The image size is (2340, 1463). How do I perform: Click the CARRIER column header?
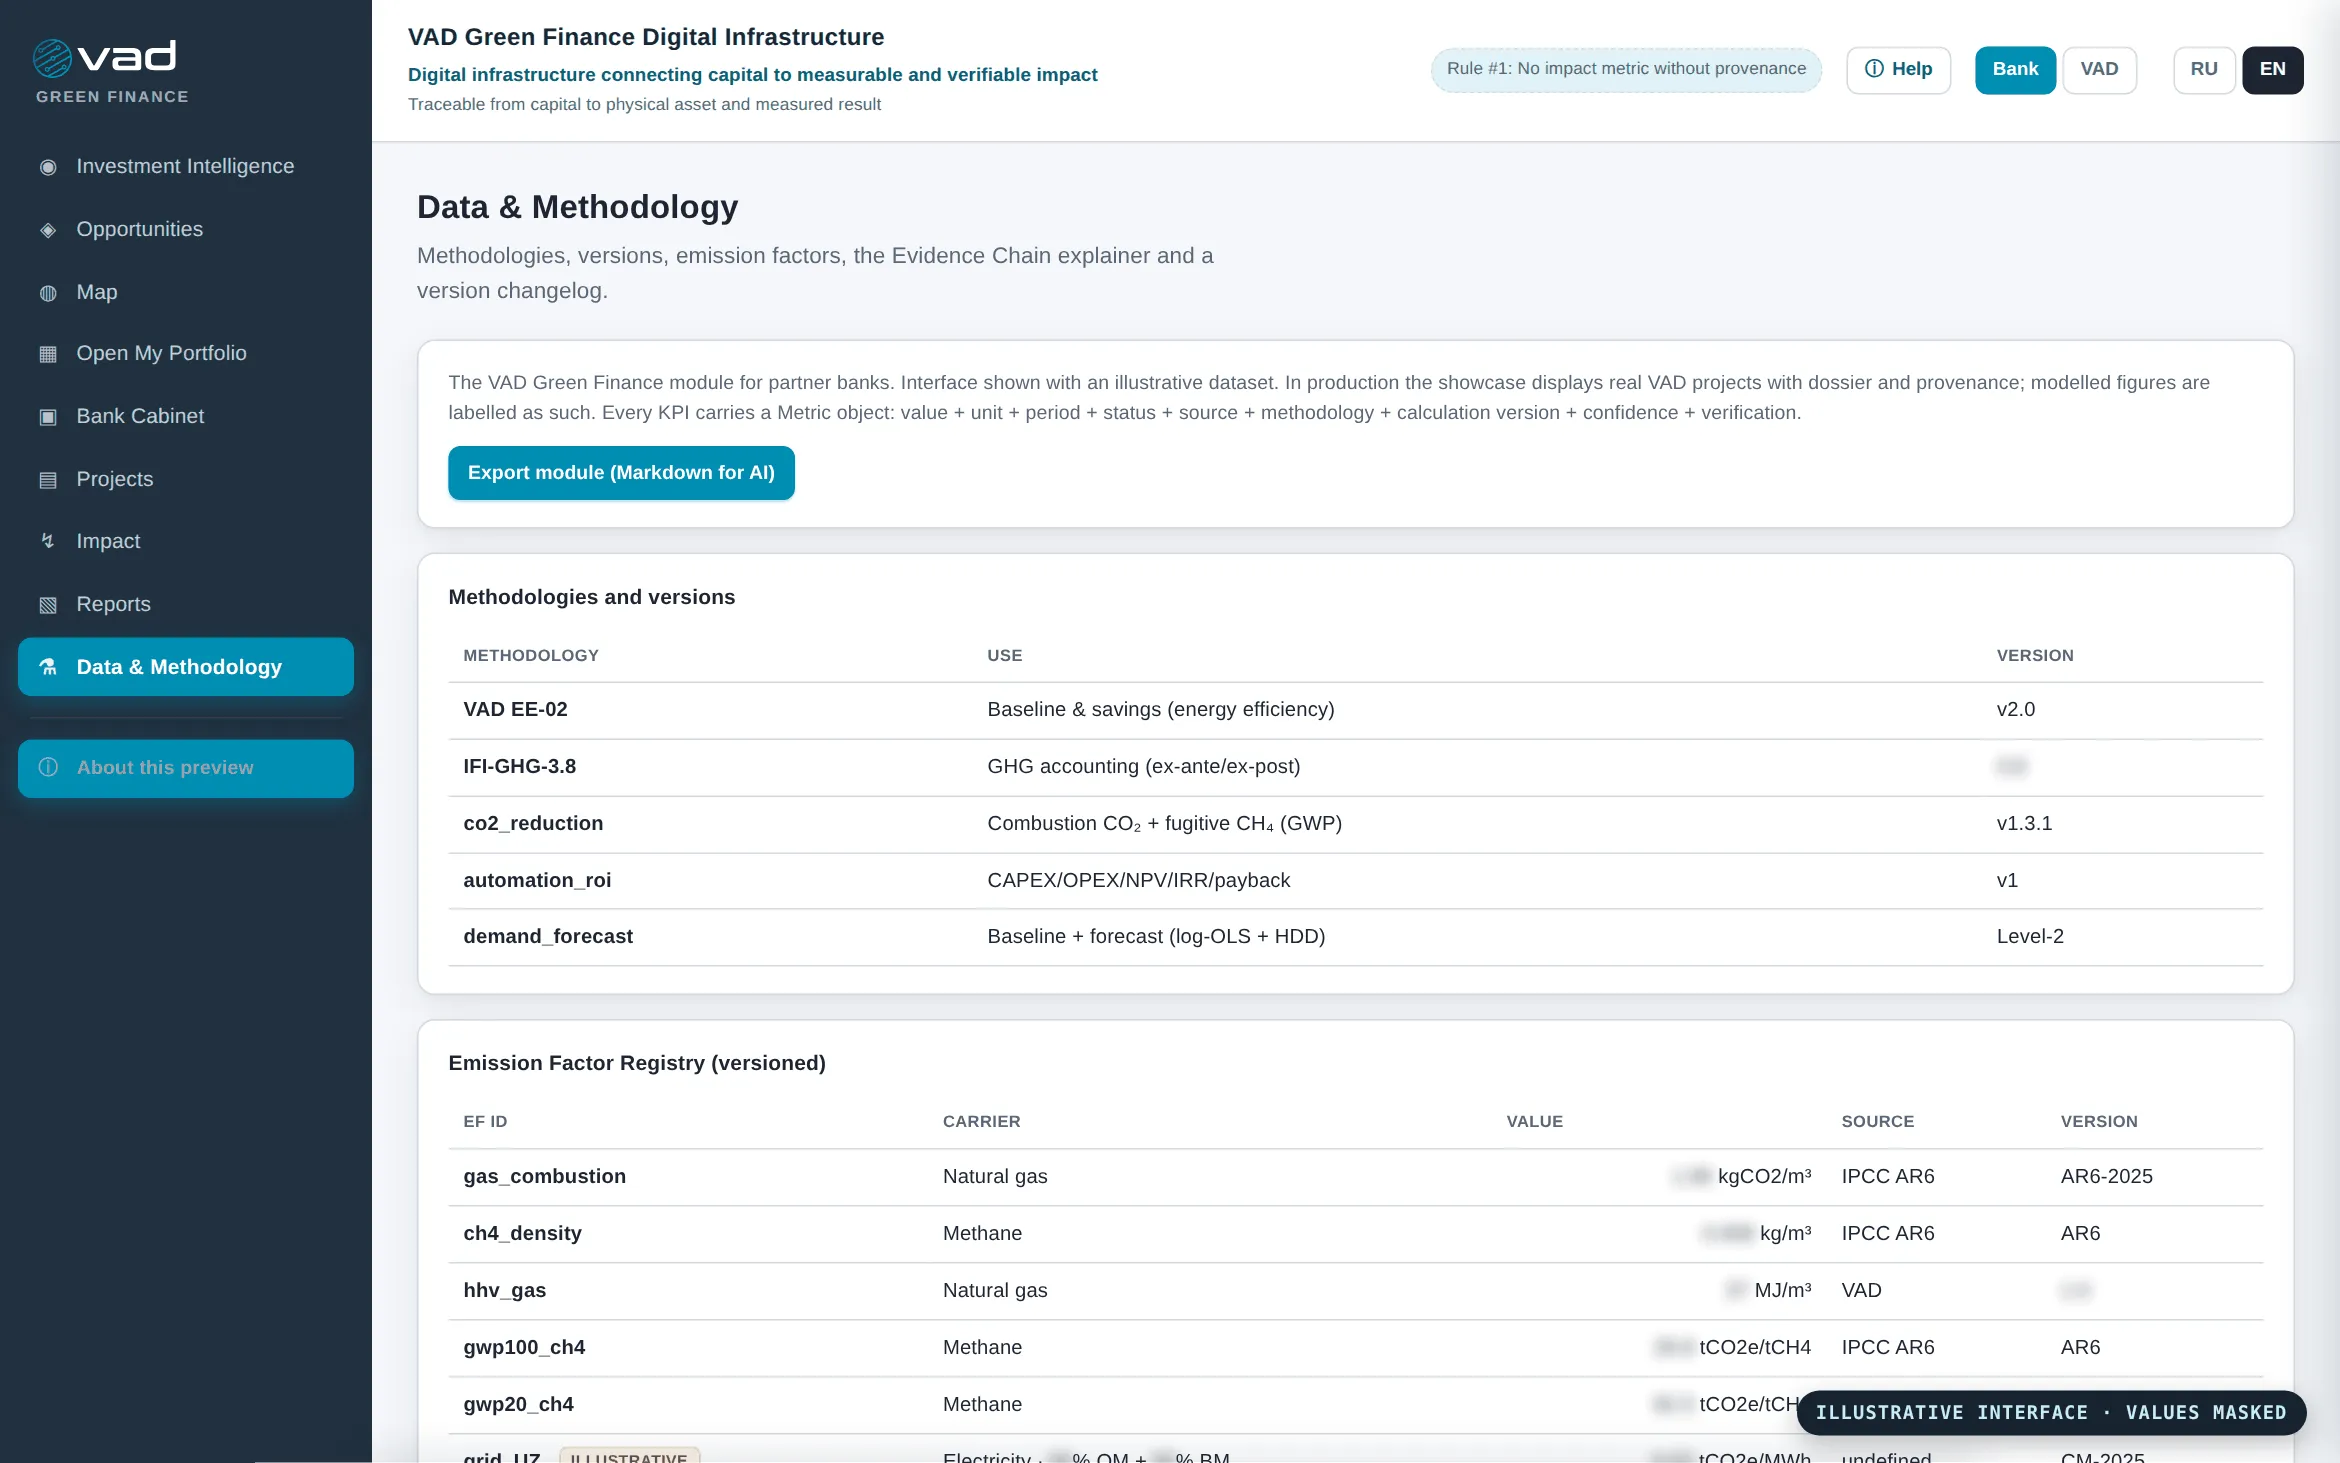click(981, 1122)
